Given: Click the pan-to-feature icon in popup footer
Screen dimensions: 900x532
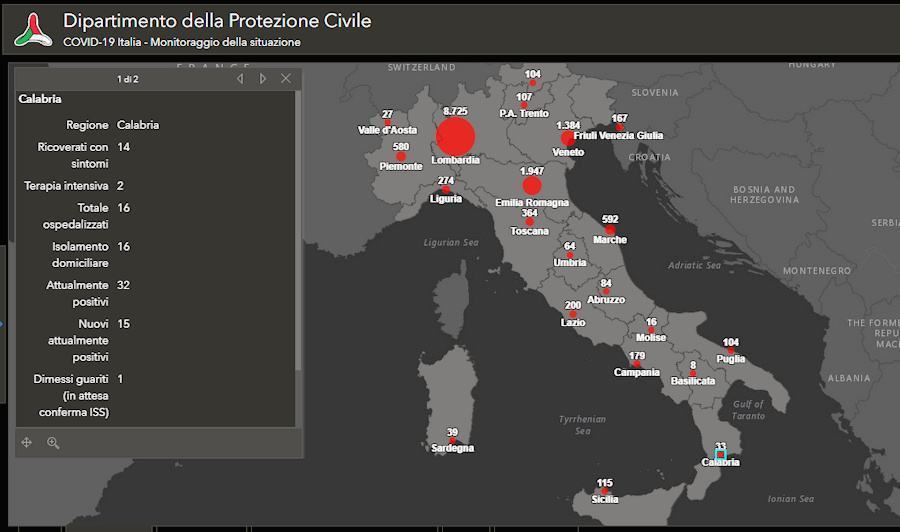Looking at the screenshot, I should click(x=27, y=442).
